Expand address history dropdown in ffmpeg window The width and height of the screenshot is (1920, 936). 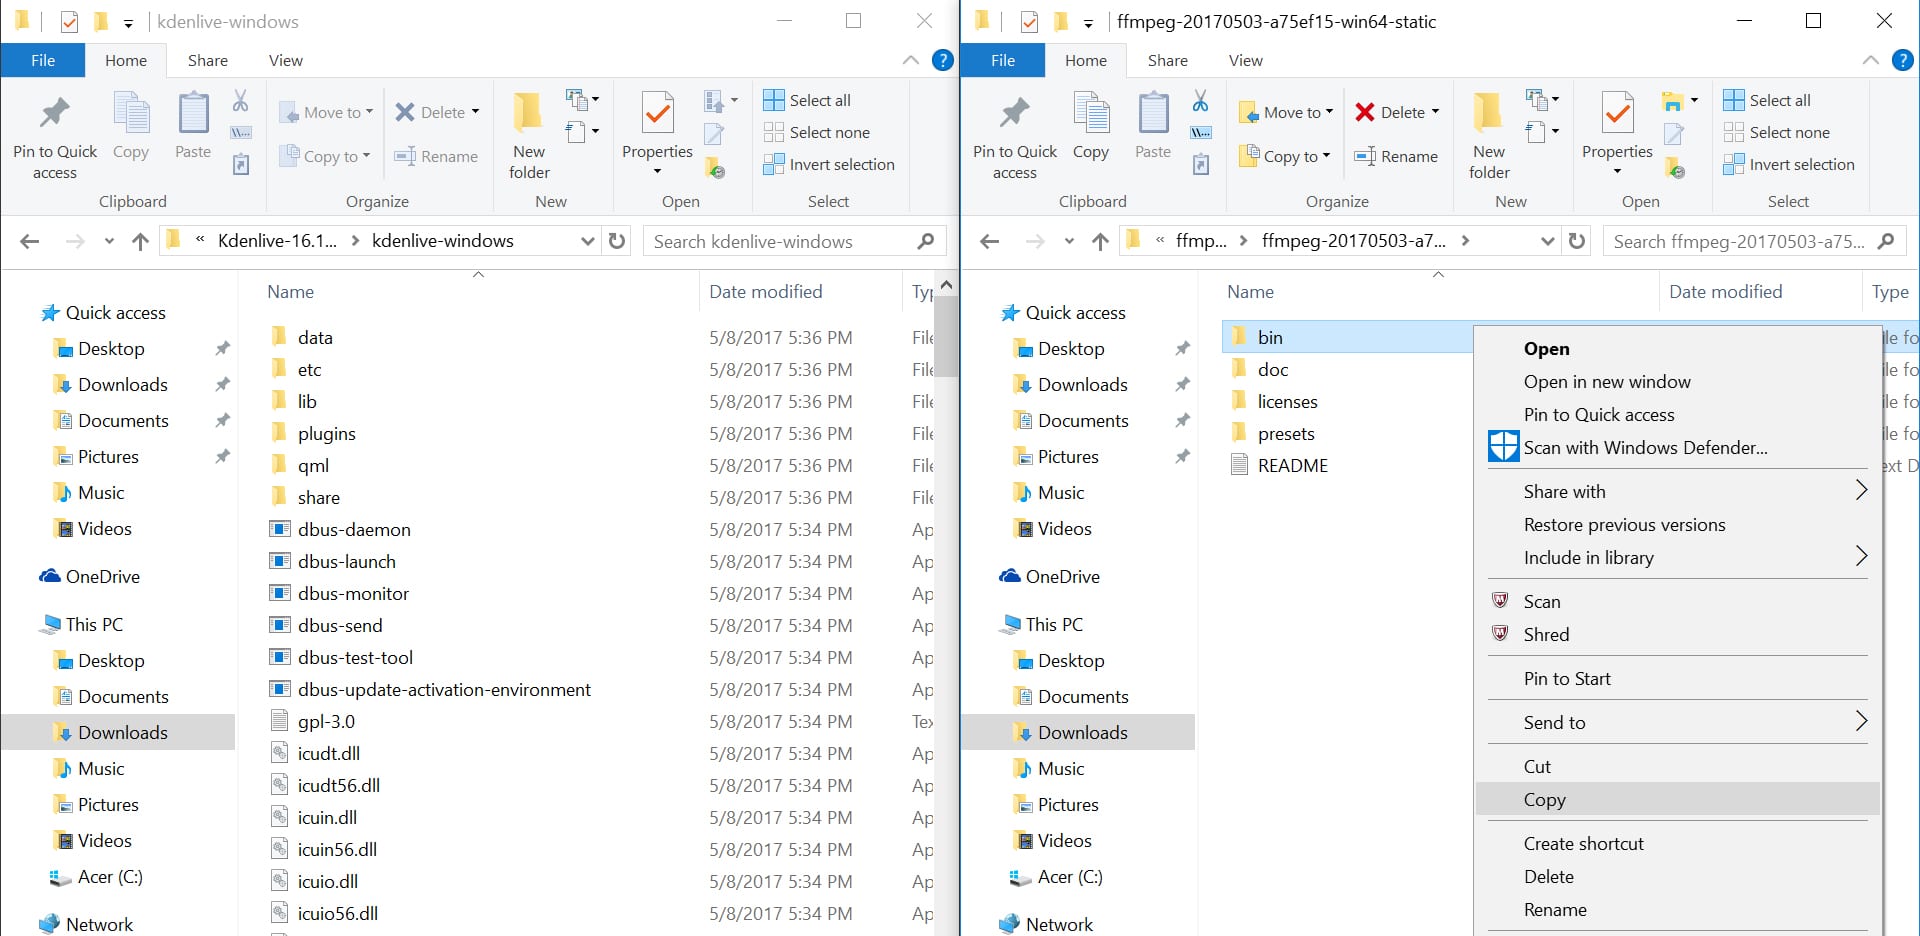(1548, 241)
